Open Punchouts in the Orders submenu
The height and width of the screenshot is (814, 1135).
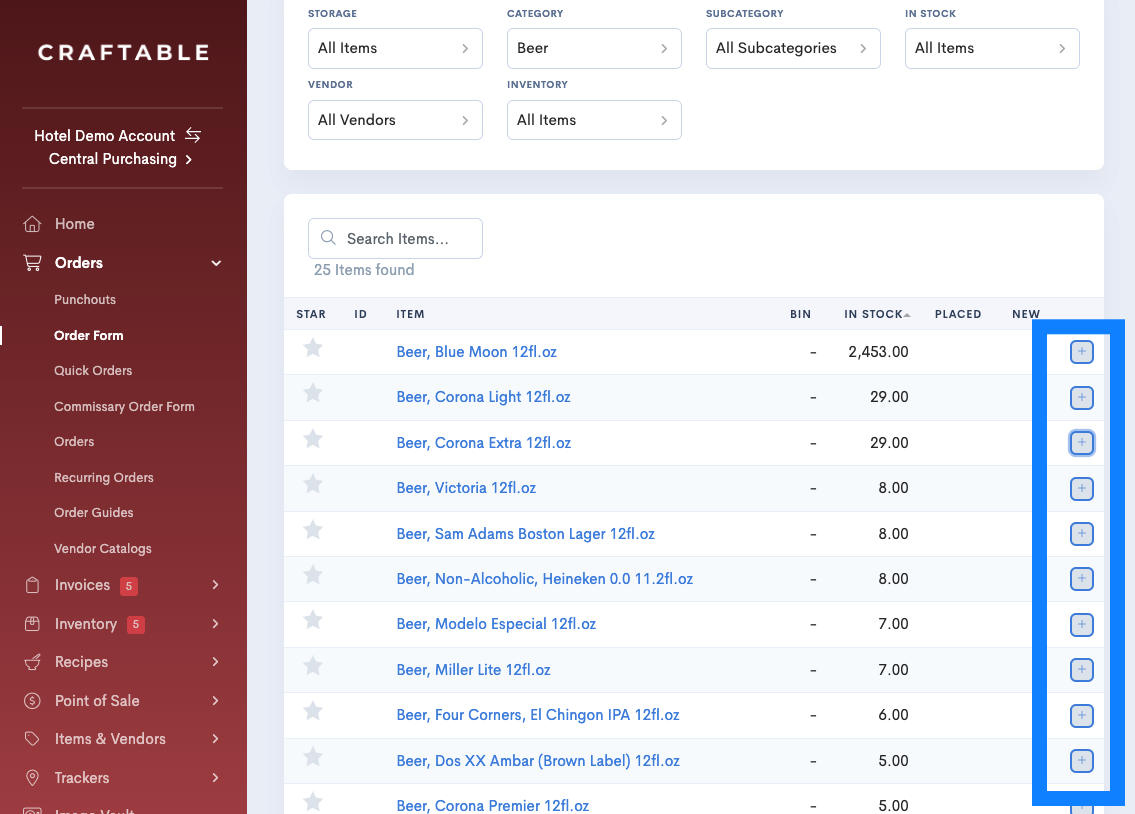(x=85, y=300)
